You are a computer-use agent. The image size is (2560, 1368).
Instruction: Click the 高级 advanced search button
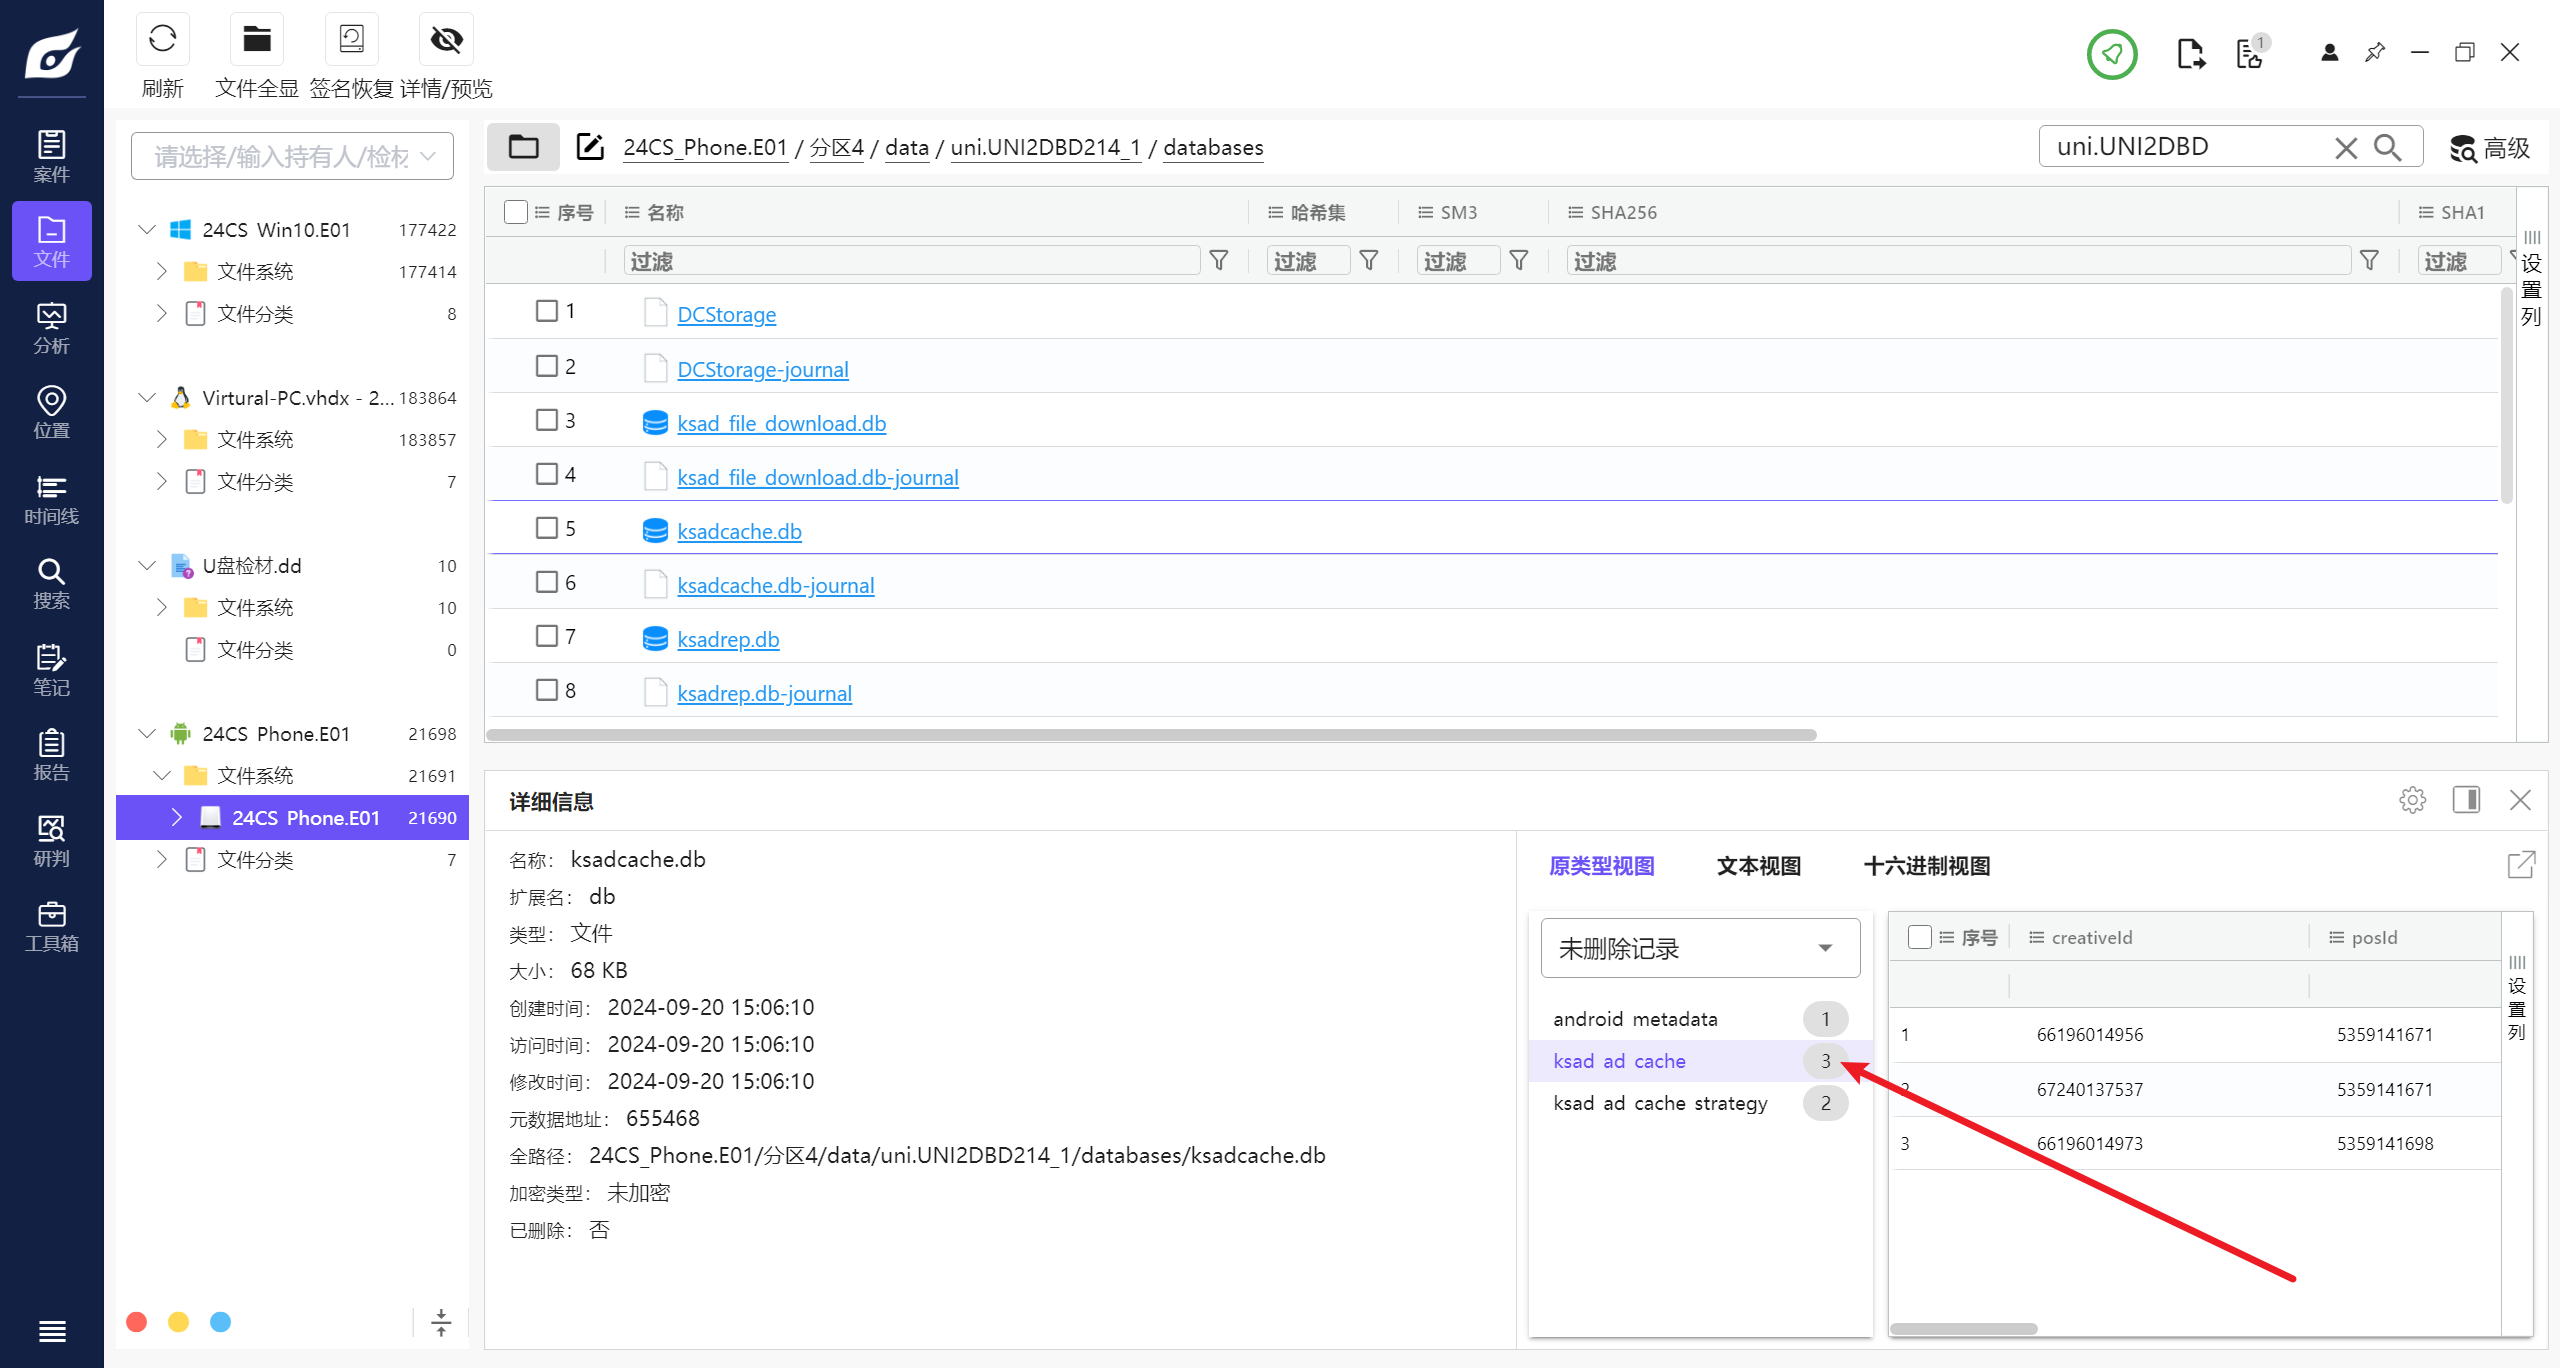(x=2490, y=148)
